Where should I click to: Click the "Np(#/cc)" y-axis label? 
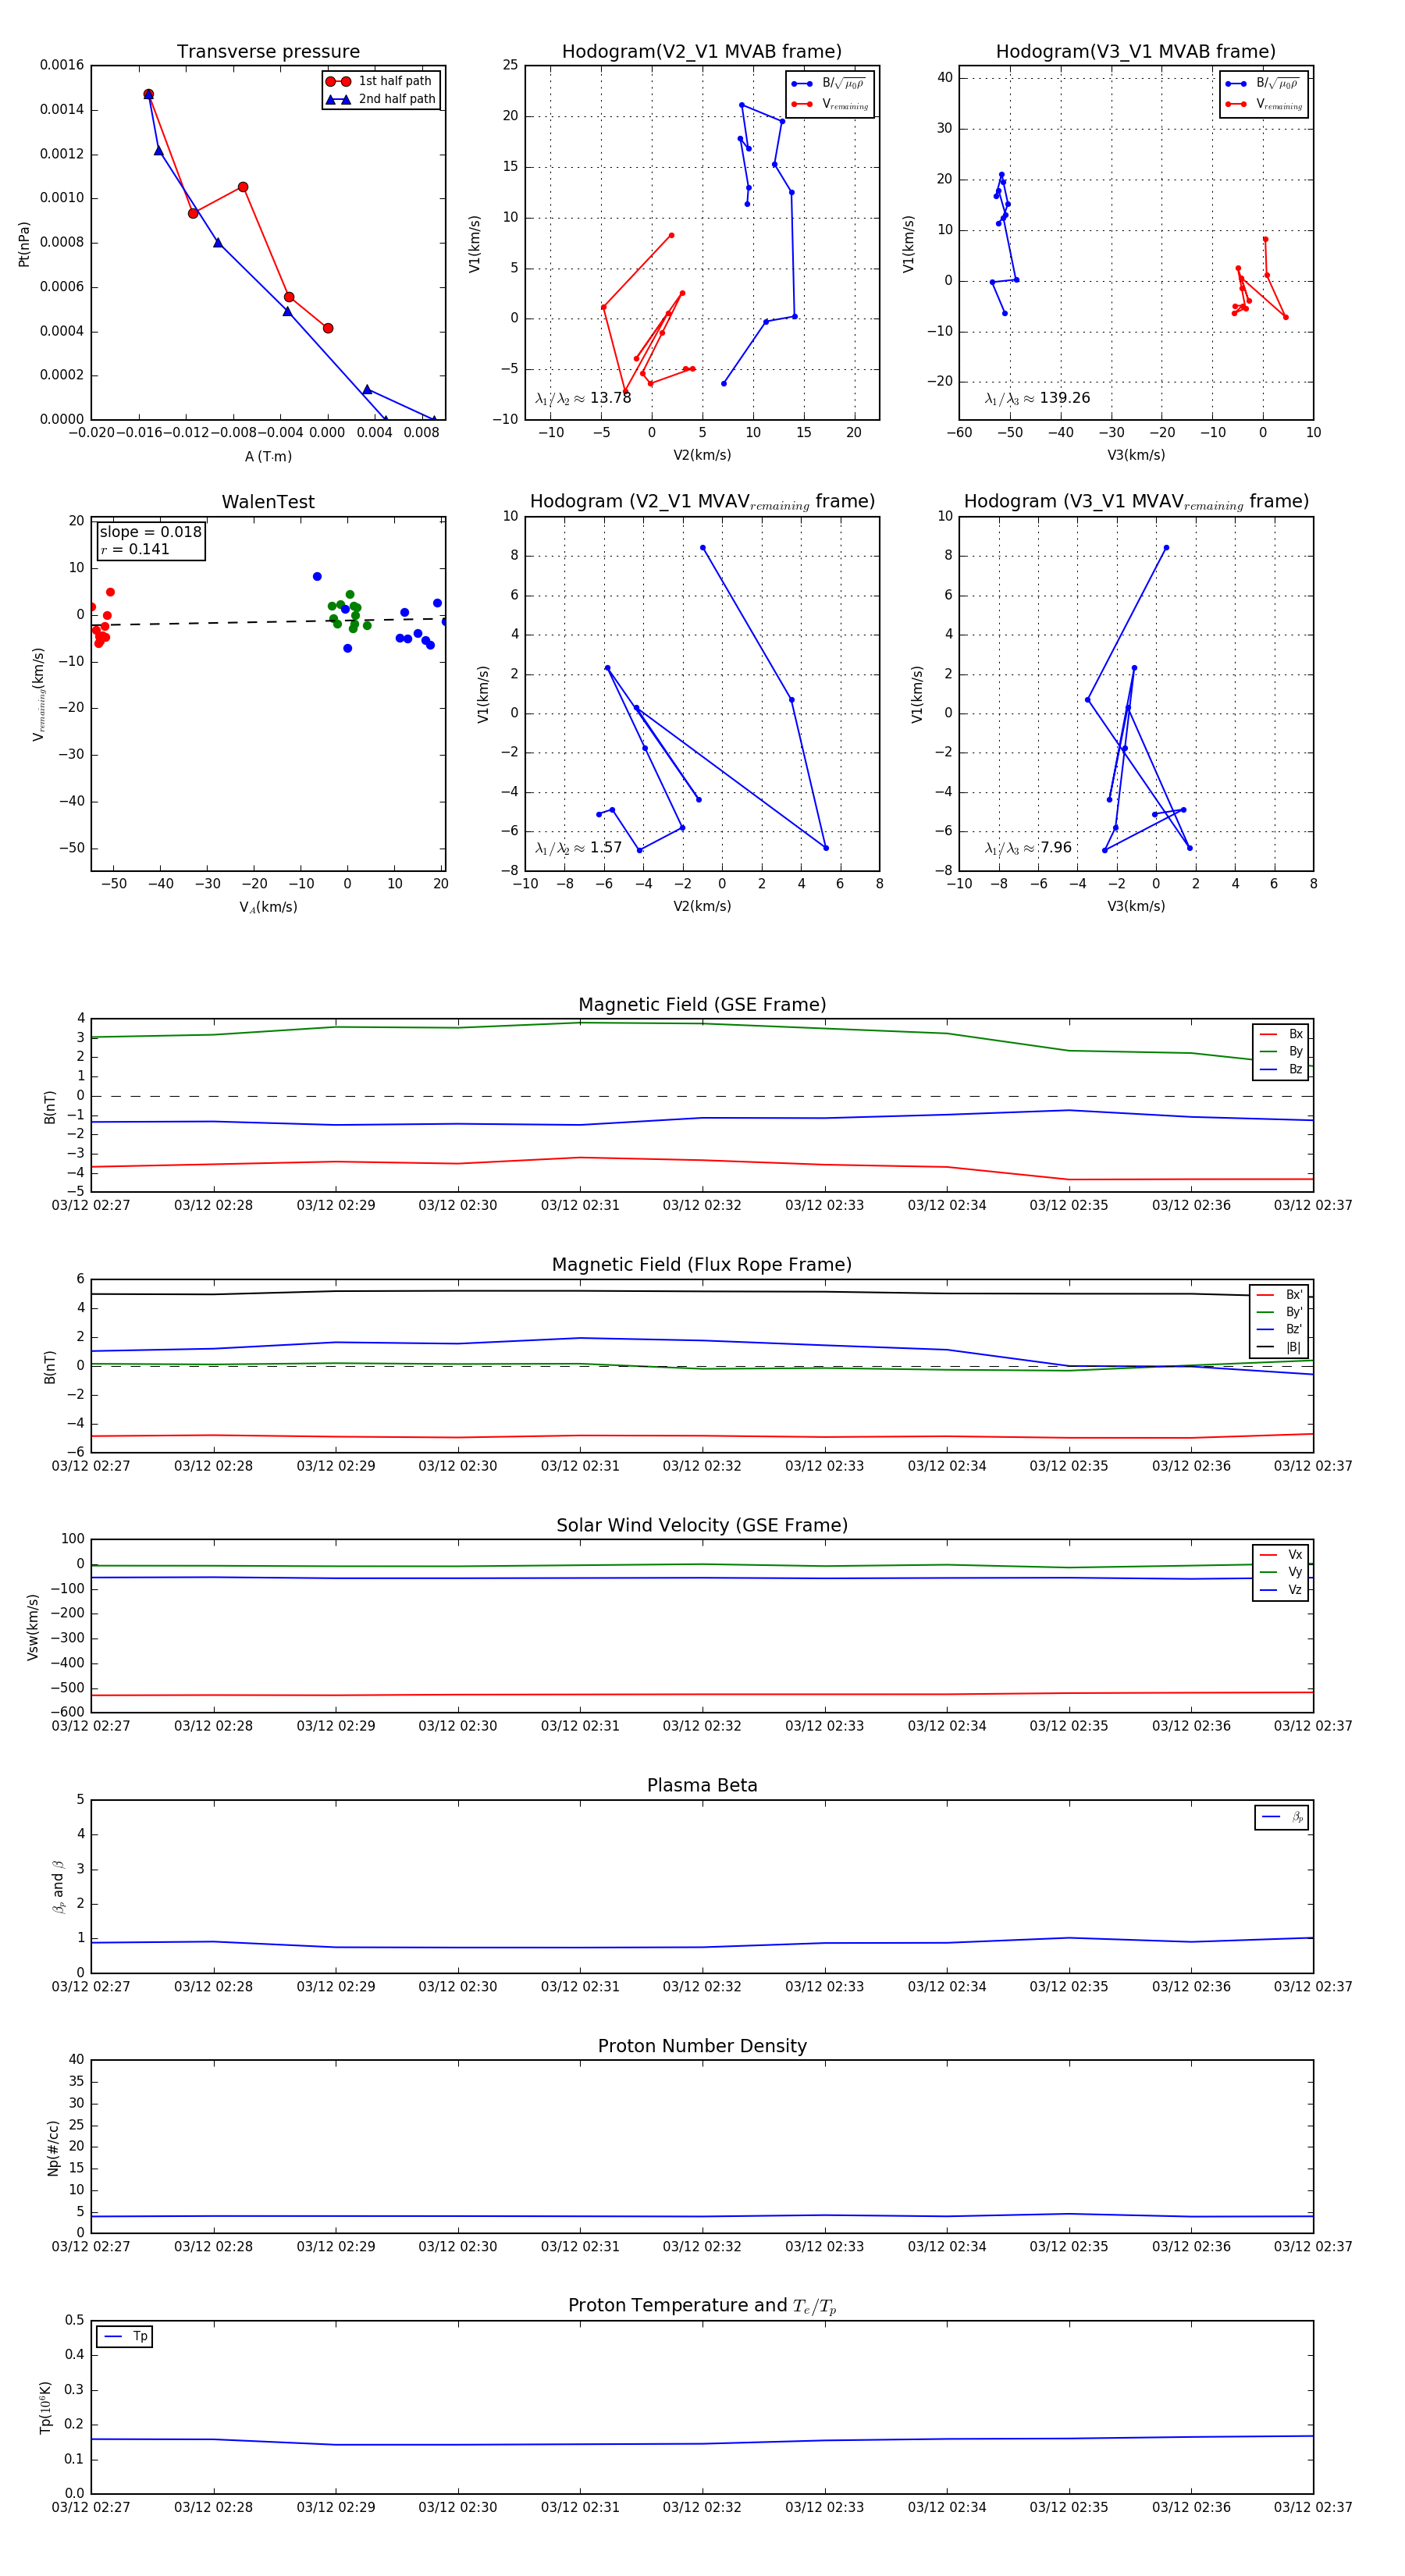pos(53,2148)
